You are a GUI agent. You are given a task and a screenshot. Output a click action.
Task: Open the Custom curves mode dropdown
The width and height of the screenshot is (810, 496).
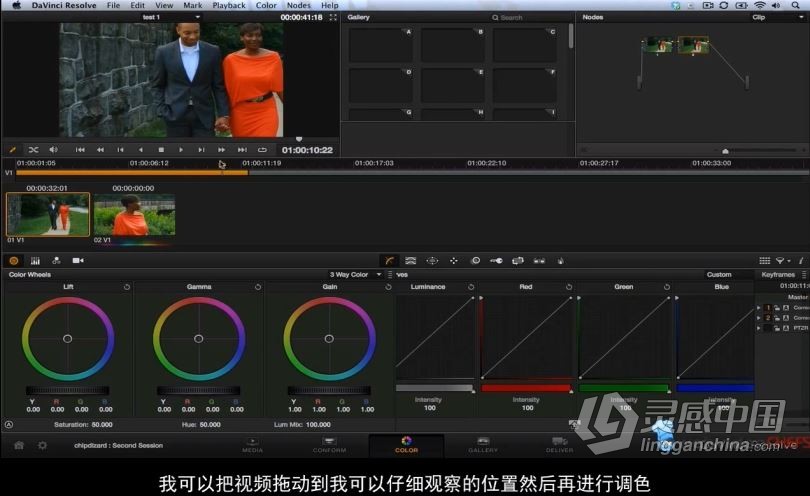(x=719, y=274)
